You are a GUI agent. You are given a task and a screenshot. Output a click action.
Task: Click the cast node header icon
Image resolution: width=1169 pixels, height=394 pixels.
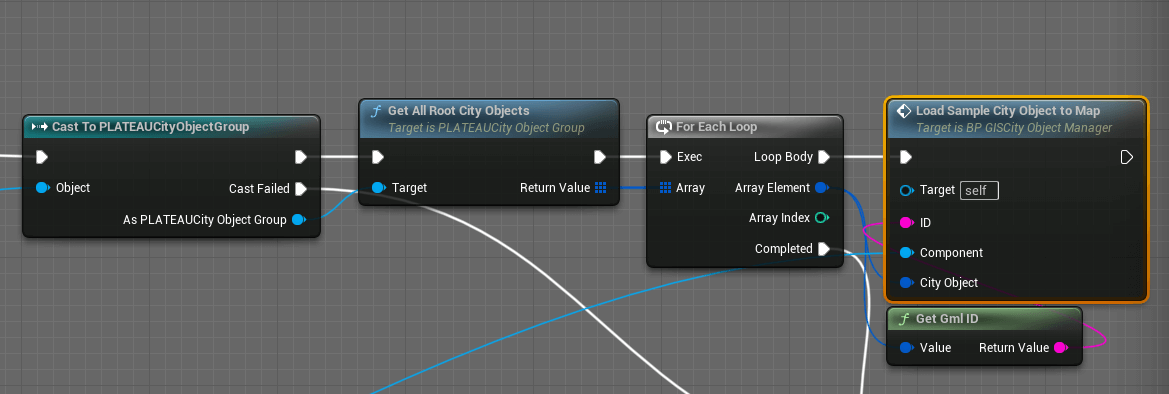tap(40, 127)
